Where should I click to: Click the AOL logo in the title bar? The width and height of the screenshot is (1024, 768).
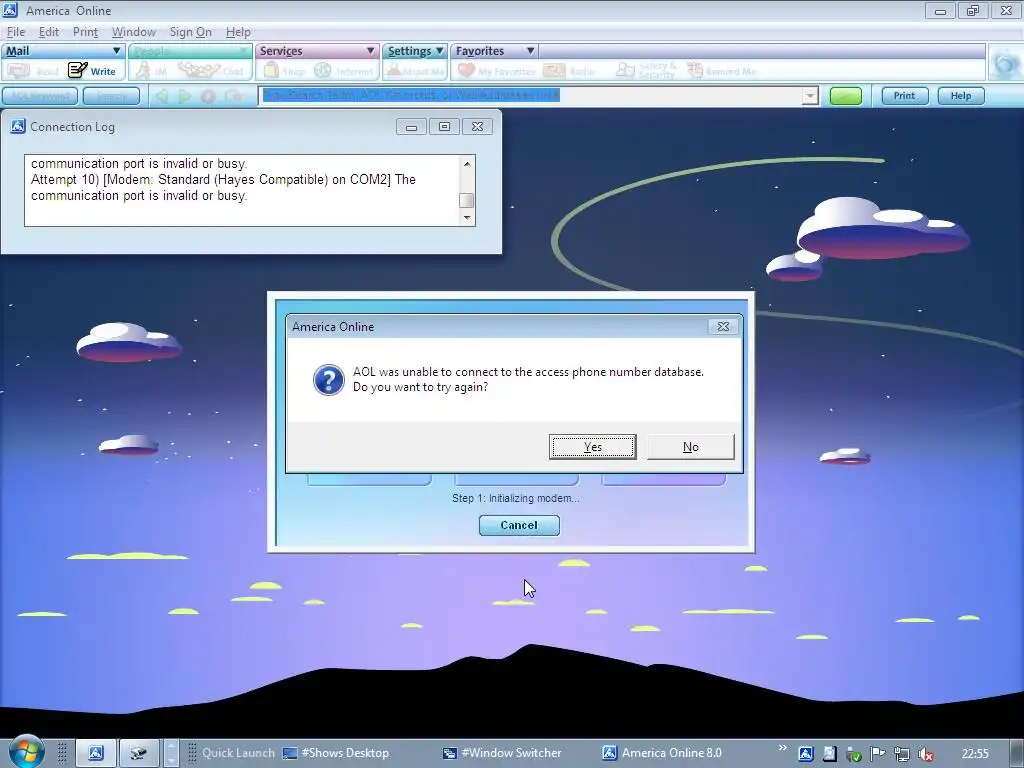click(10, 10)
